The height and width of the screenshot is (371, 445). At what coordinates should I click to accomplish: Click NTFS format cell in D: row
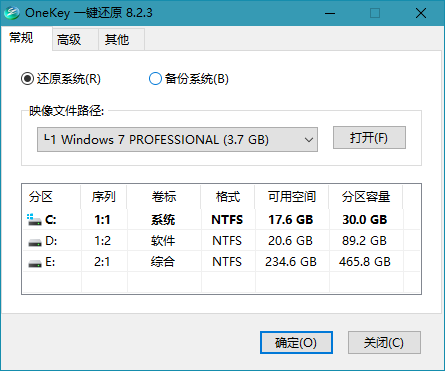click(x=227, y=241)
